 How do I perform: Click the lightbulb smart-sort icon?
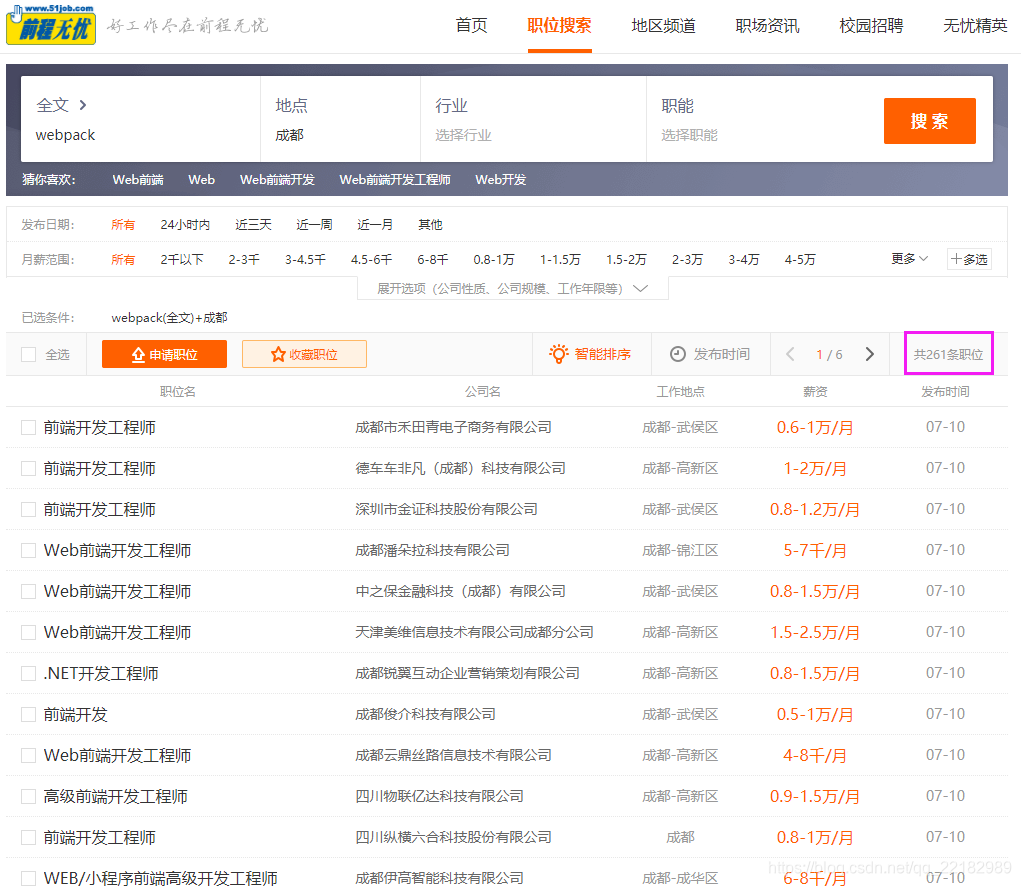(x=559, y=353)
